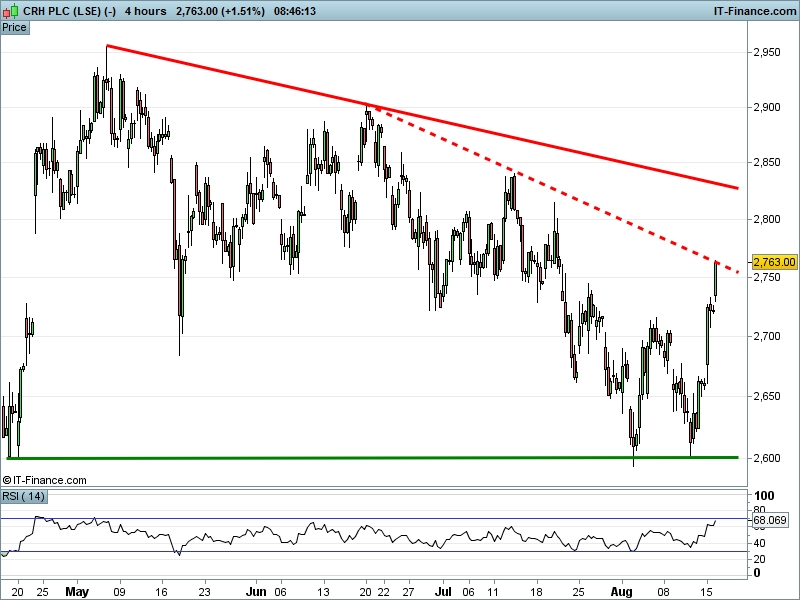Click the 2,763.00 (+1.51%) price readout

pos(220,11)
